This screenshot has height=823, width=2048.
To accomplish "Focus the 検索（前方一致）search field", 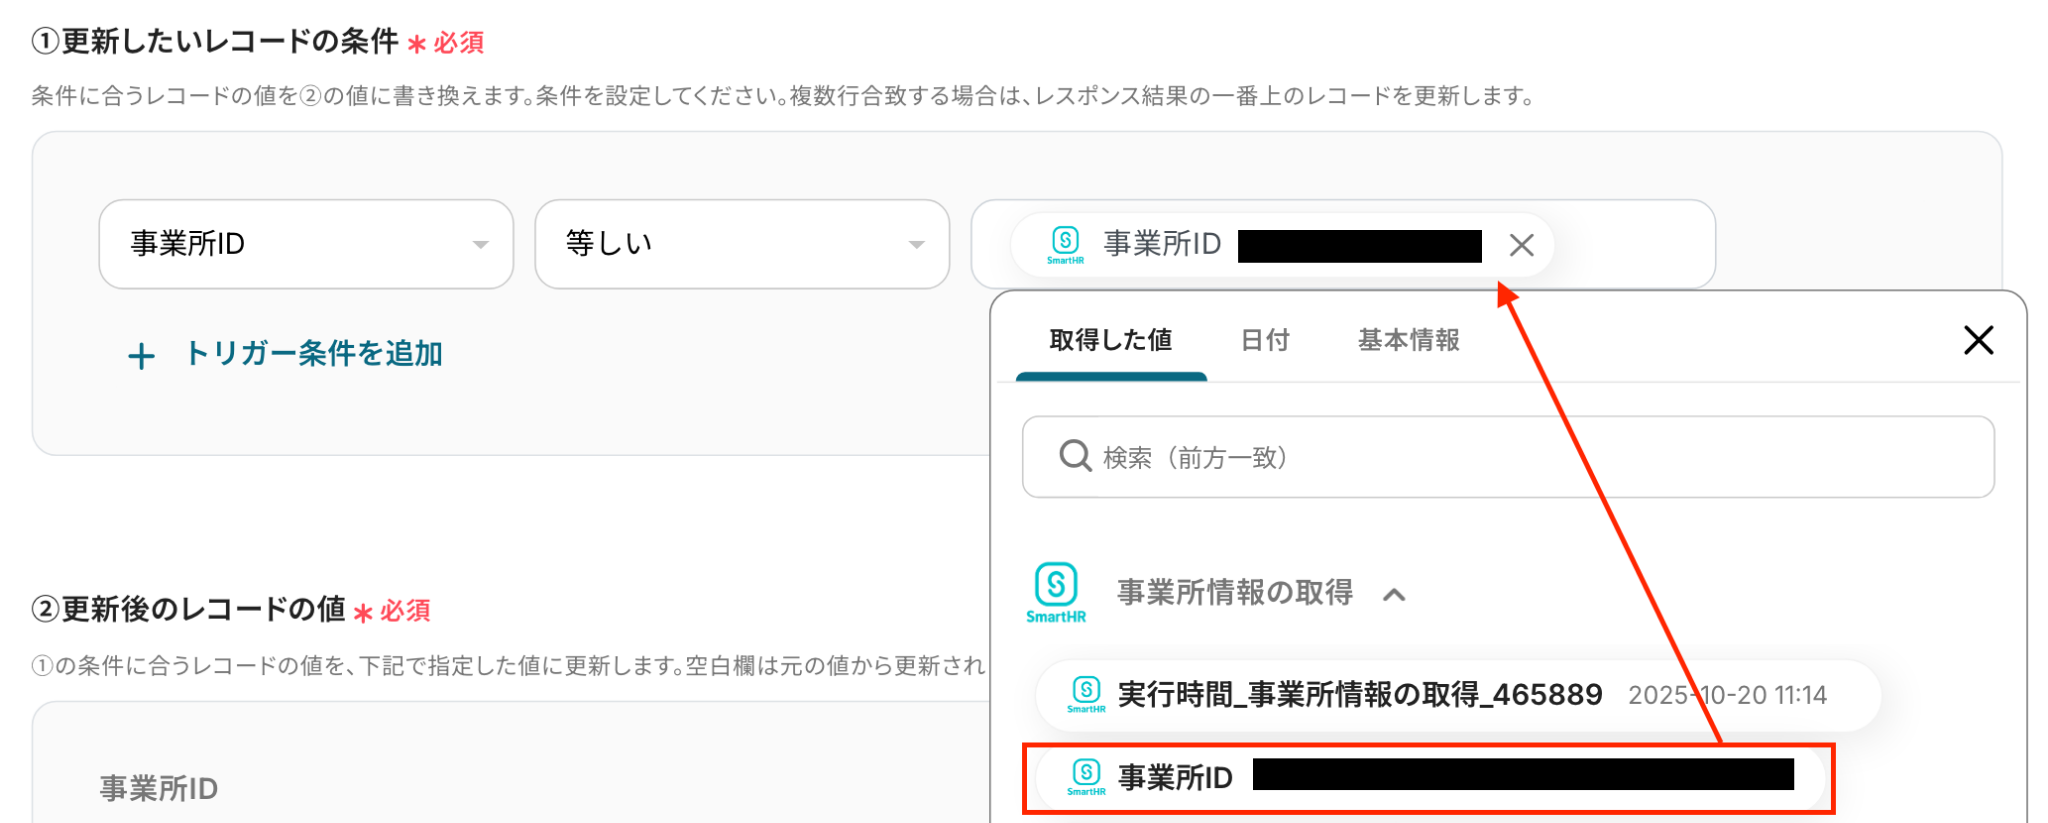I will pyautogui.click(x=1530, y=457).
